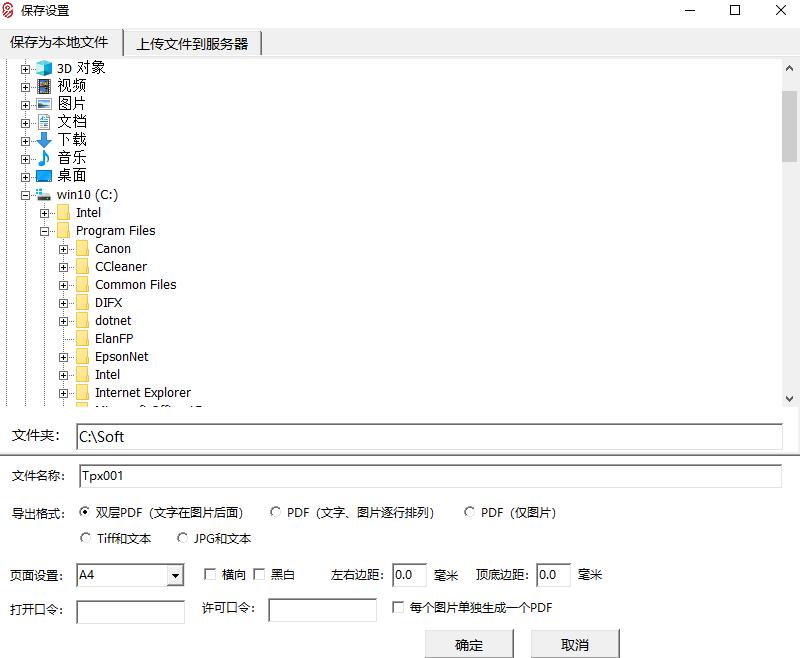Select the dotnet folder label
800x658 pixels.
tap(113, 321)
